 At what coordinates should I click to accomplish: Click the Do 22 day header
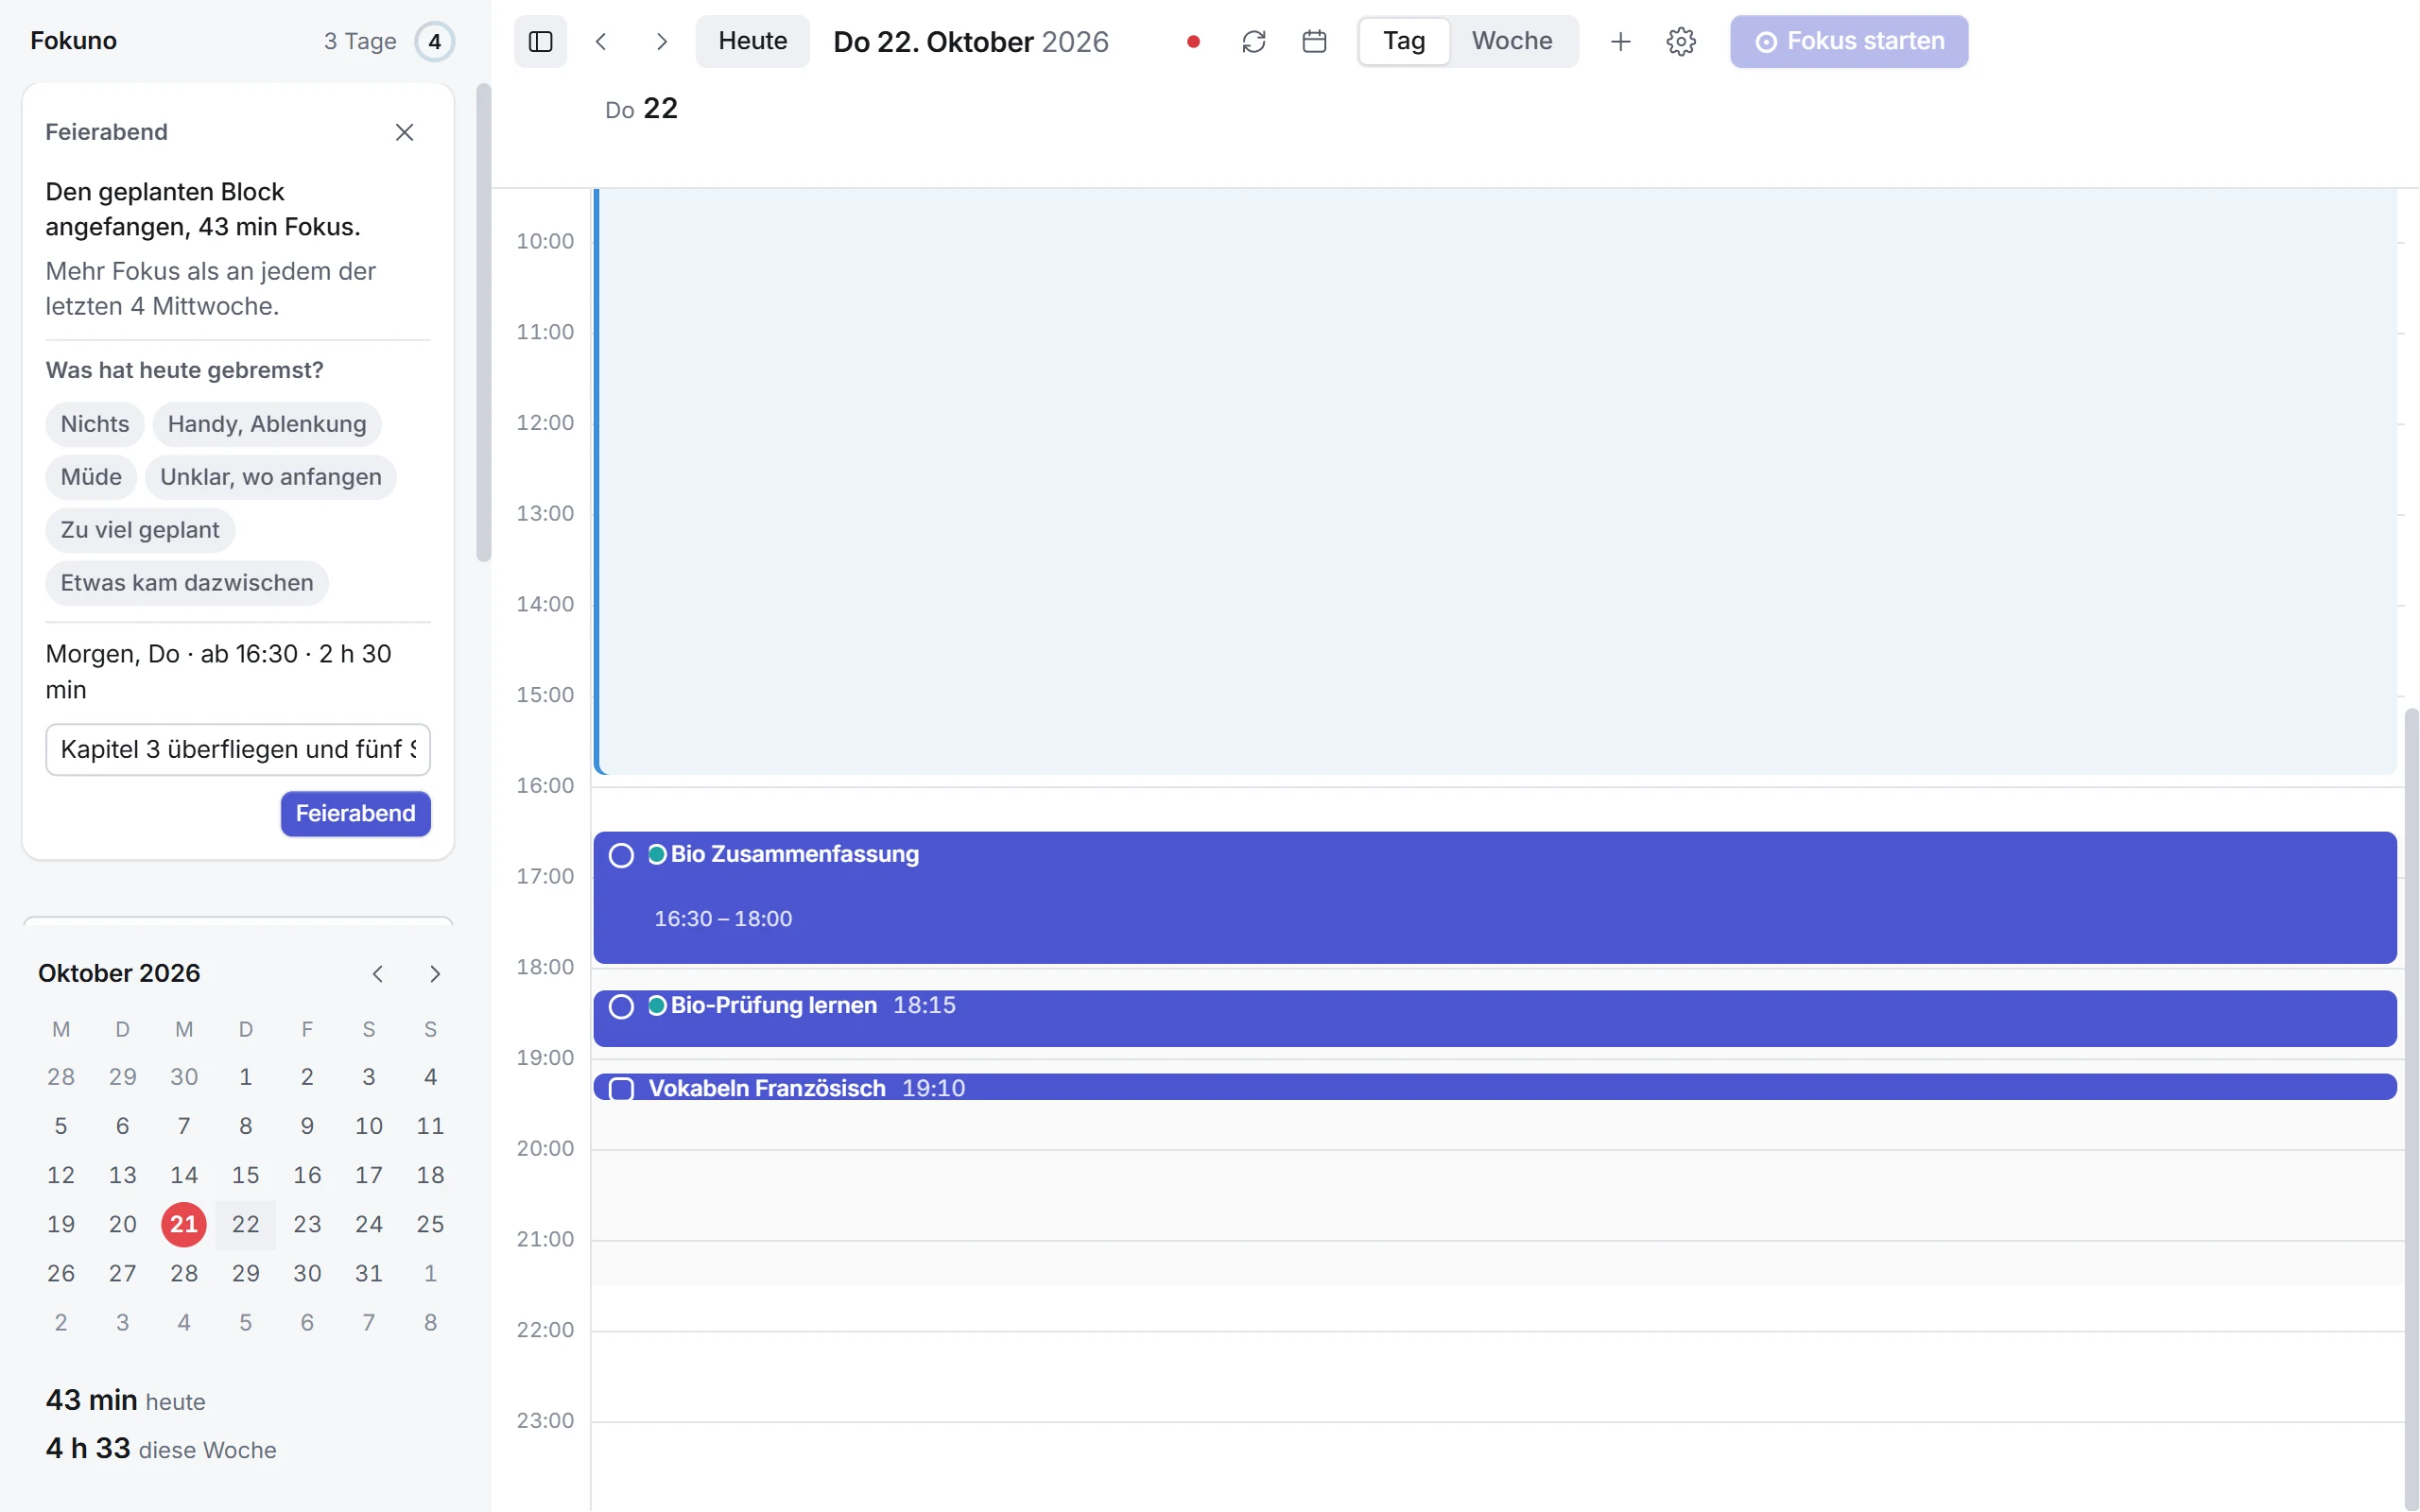point(641,108)
